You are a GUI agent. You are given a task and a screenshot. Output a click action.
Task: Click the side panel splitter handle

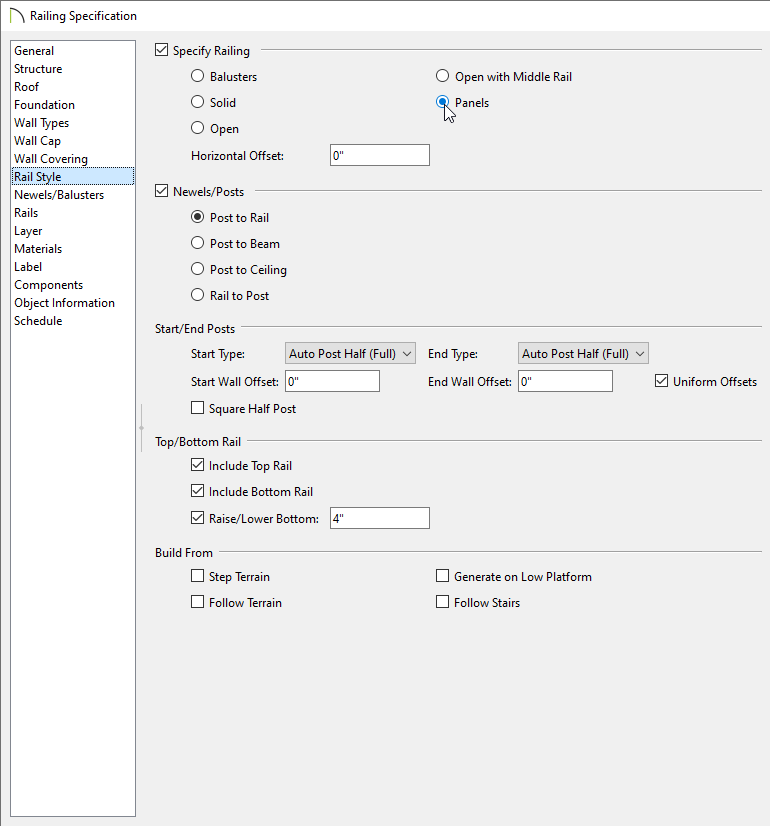(141, 428)
